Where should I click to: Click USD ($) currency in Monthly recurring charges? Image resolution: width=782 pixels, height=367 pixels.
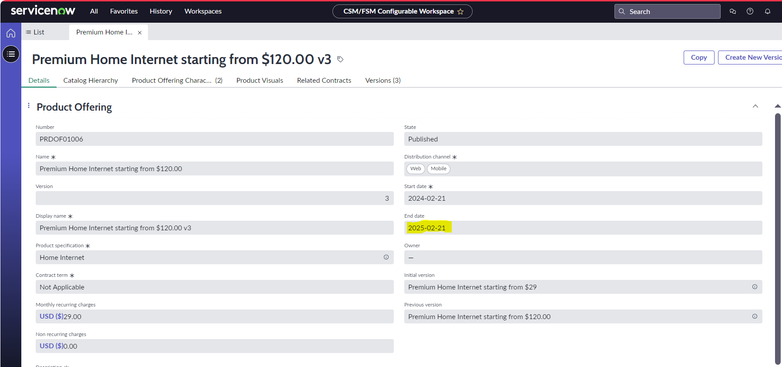[x=51, y=317]
